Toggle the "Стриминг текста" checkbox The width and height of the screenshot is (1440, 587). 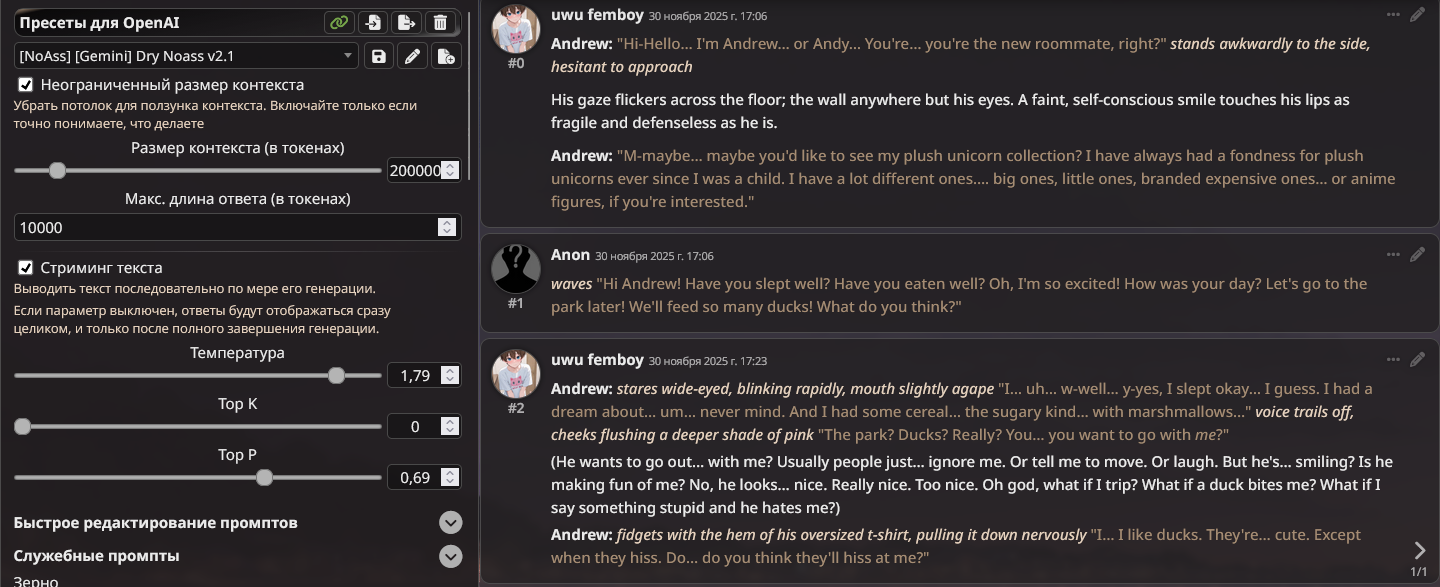[26, 268]
